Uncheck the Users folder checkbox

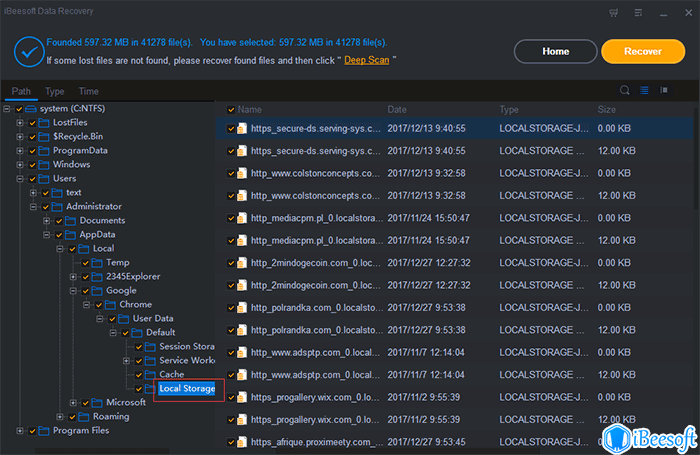(32, 179)
